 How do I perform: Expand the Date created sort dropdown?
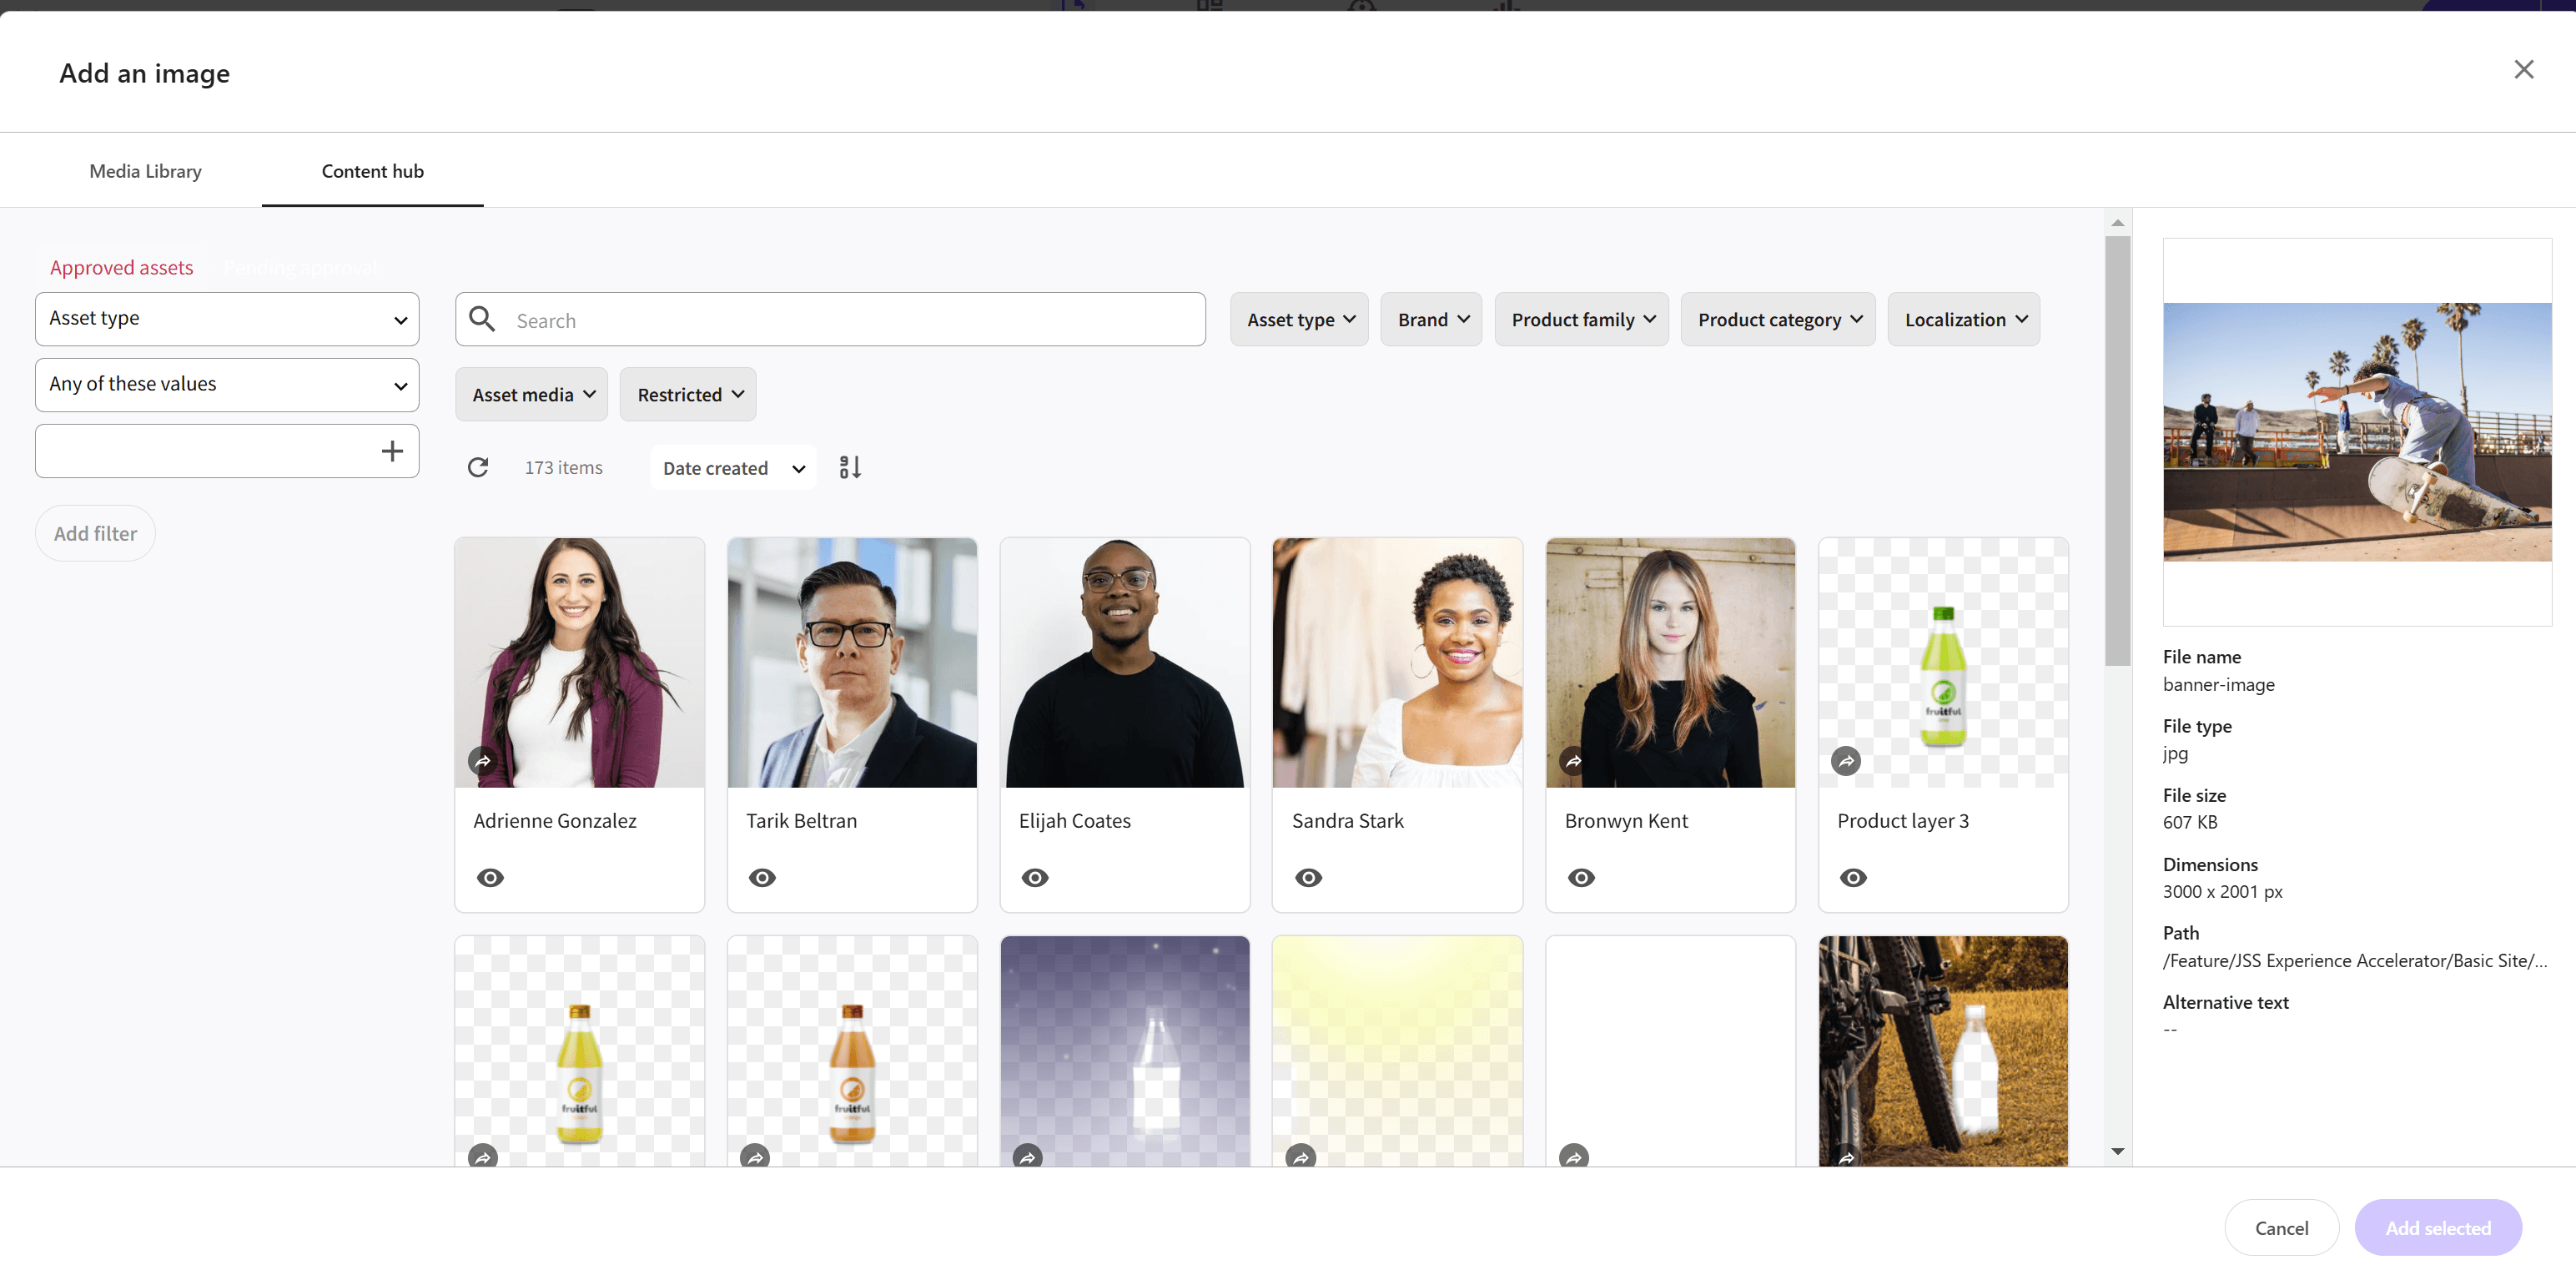pos(733,468)
